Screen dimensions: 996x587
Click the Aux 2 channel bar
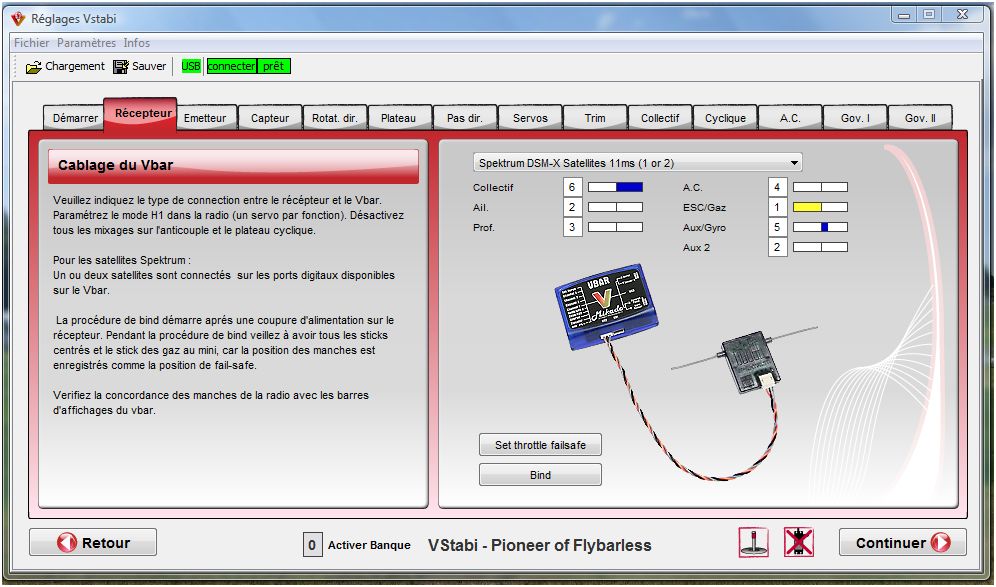click(820, 247)
